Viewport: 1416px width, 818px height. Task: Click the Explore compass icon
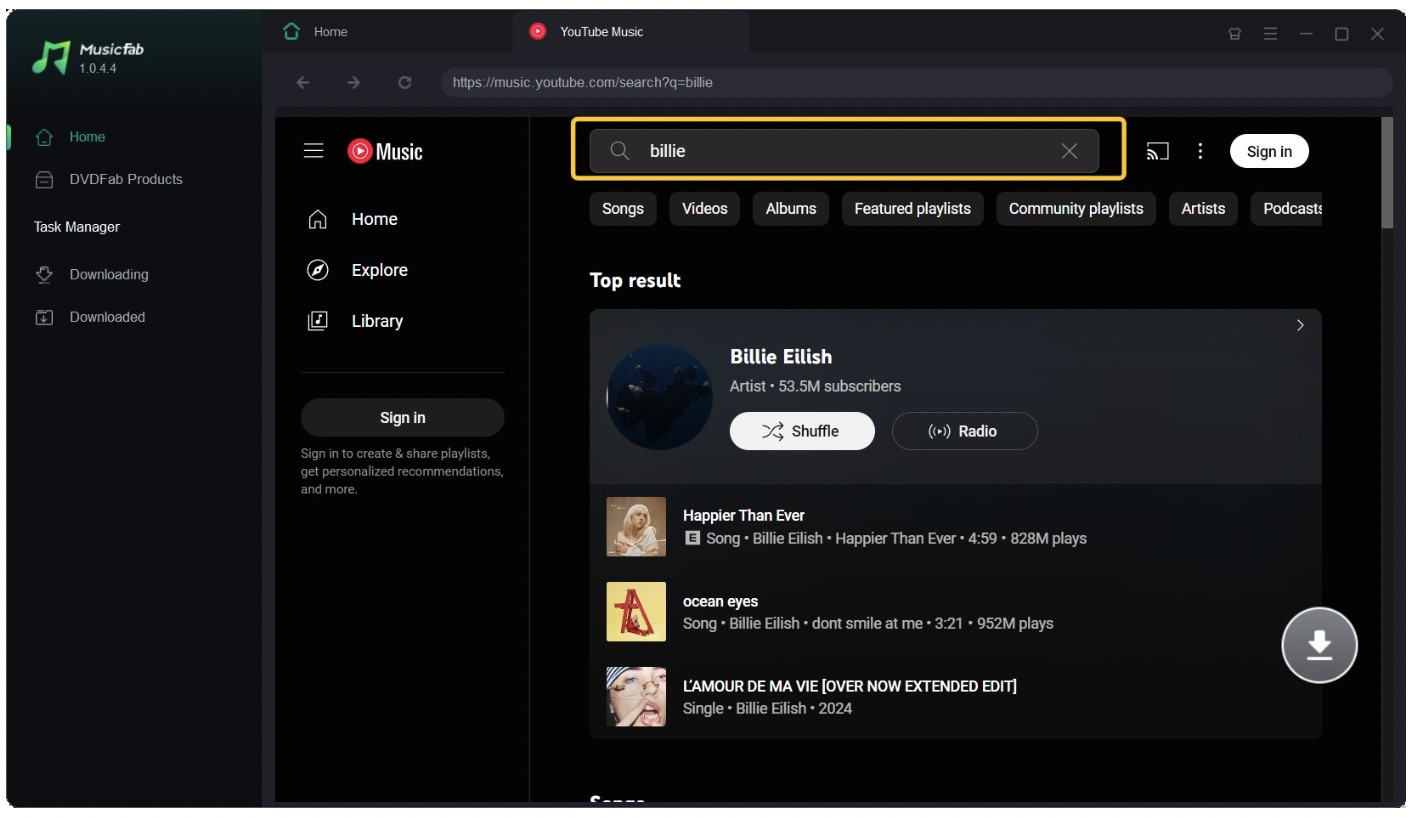pos(318,270)
